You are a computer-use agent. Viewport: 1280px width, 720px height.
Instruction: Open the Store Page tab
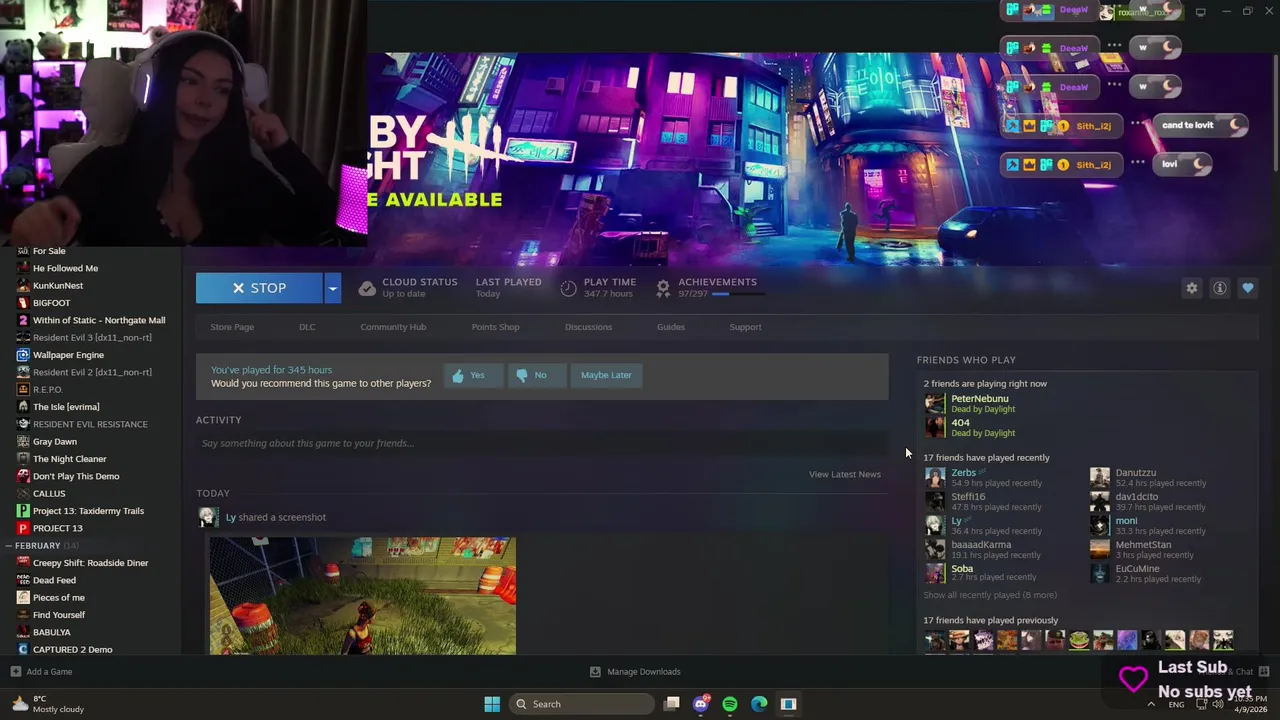coord(232,327)
